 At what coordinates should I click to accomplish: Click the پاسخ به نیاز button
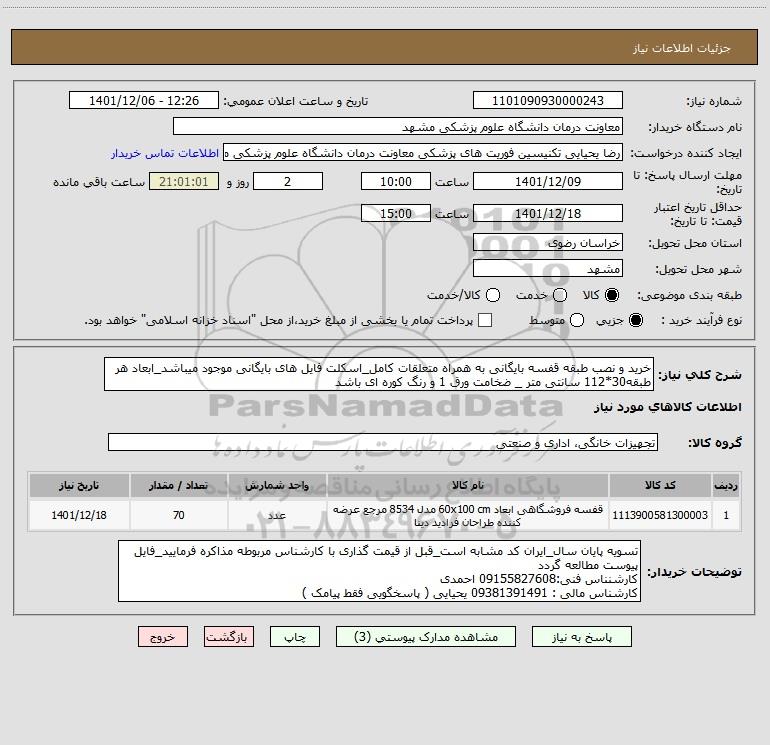point(581,637)
